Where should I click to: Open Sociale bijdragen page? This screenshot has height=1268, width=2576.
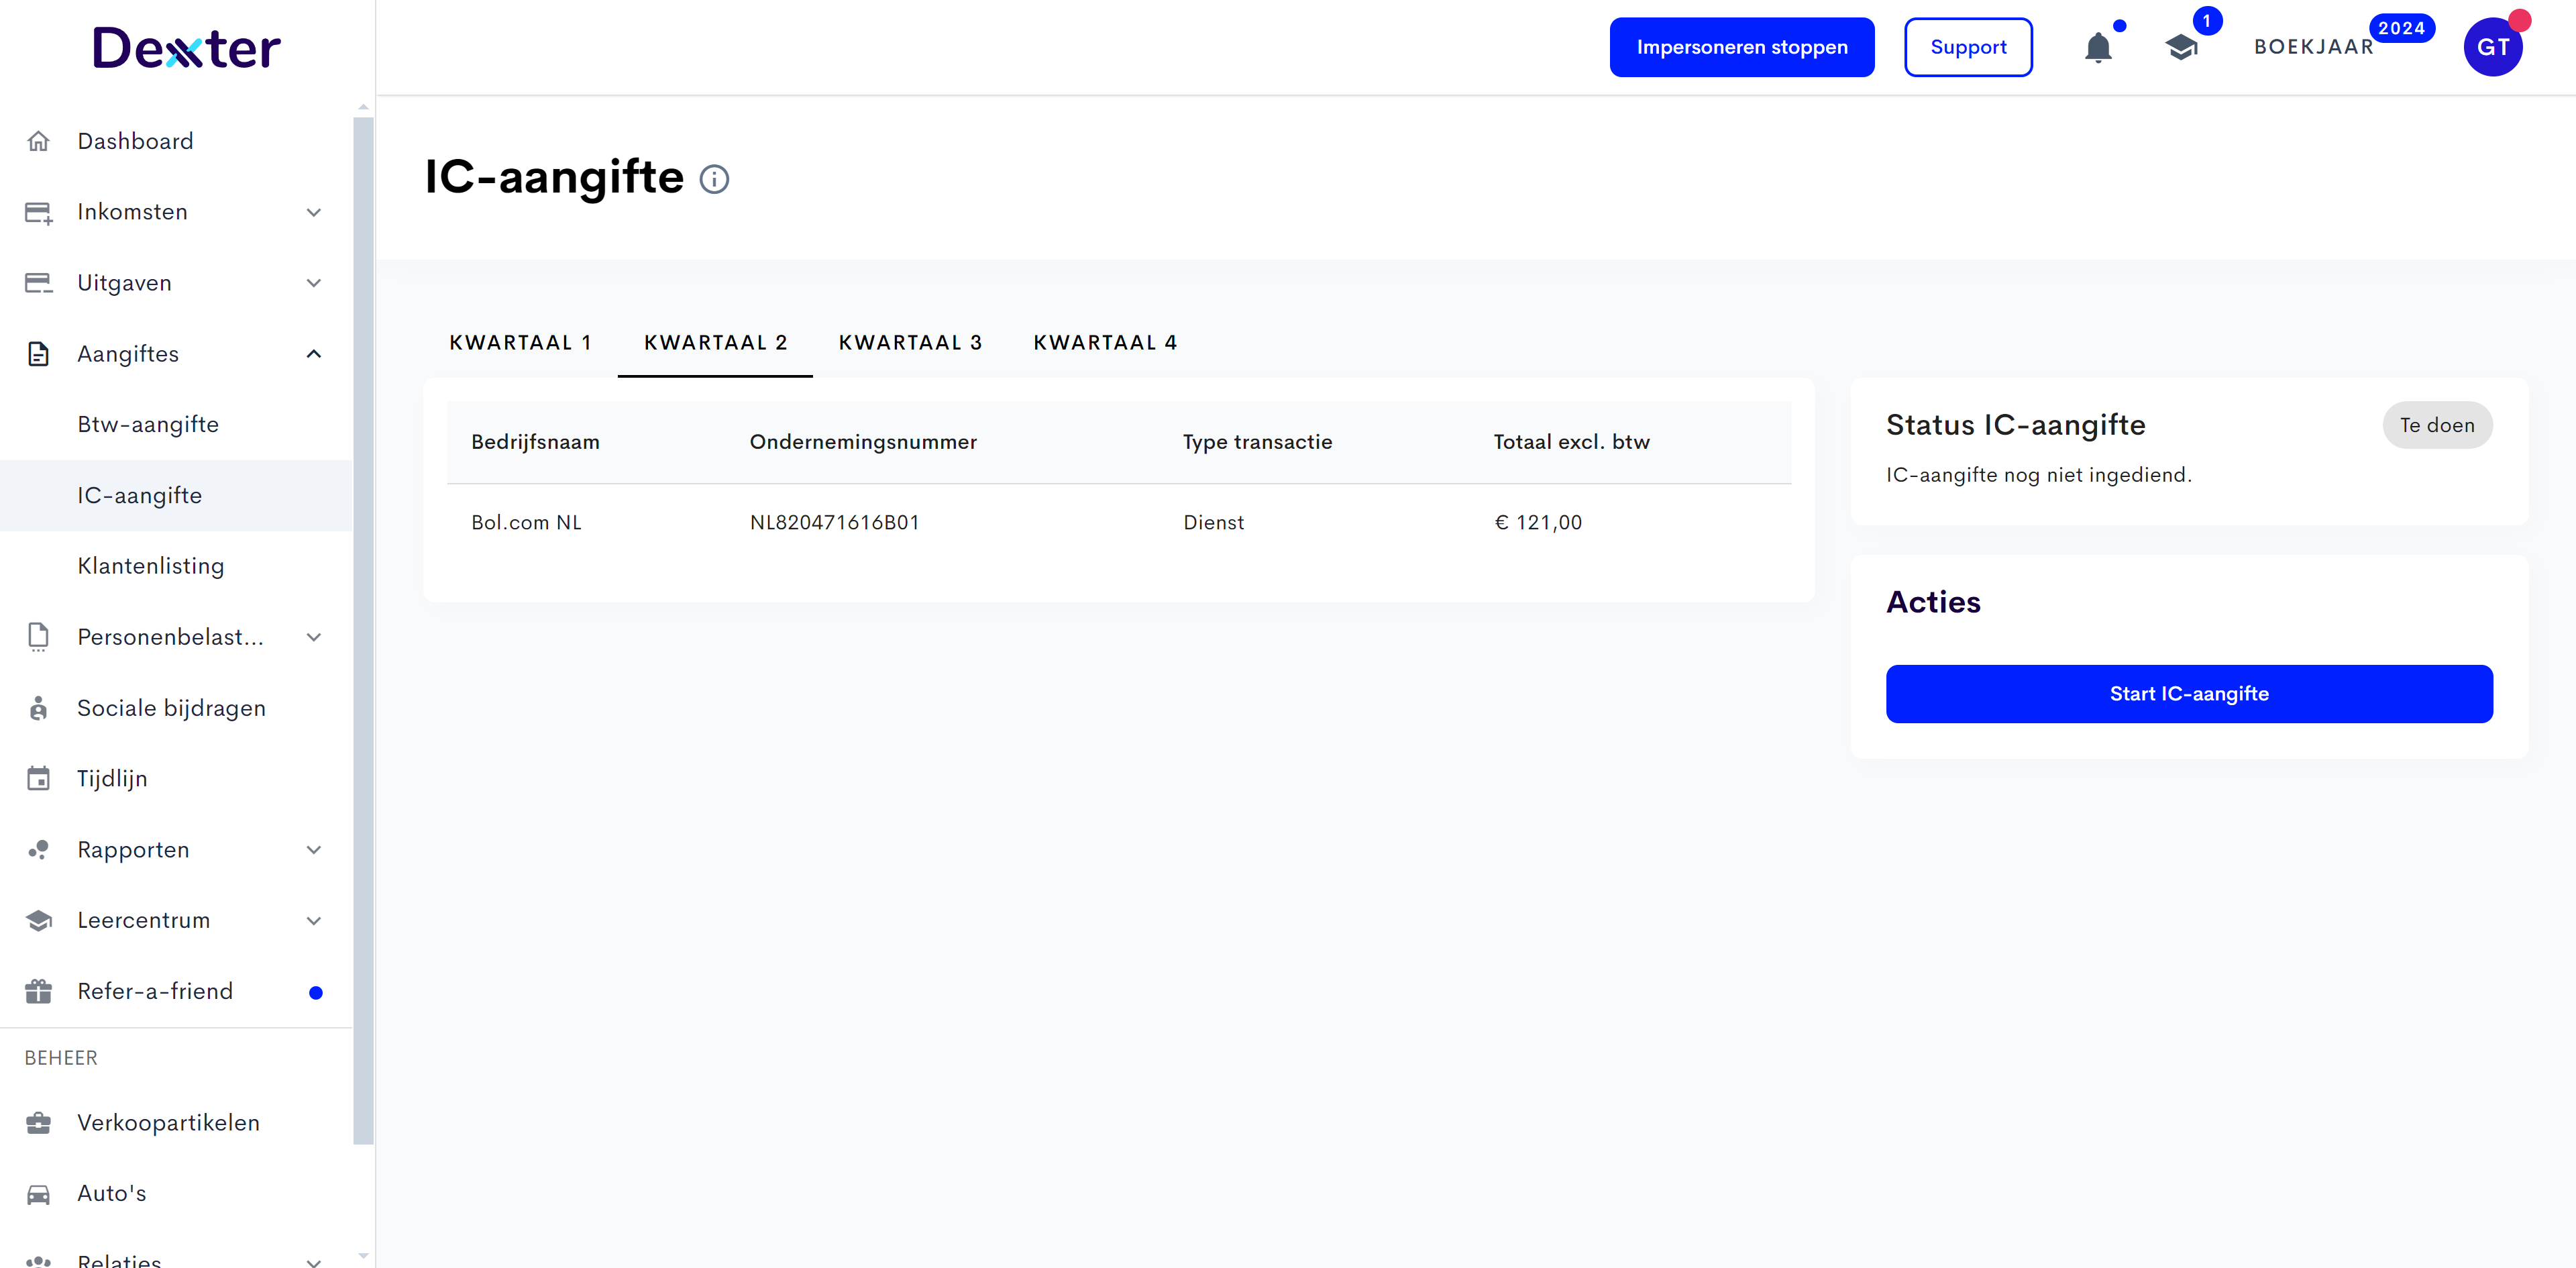pos(176,708)
